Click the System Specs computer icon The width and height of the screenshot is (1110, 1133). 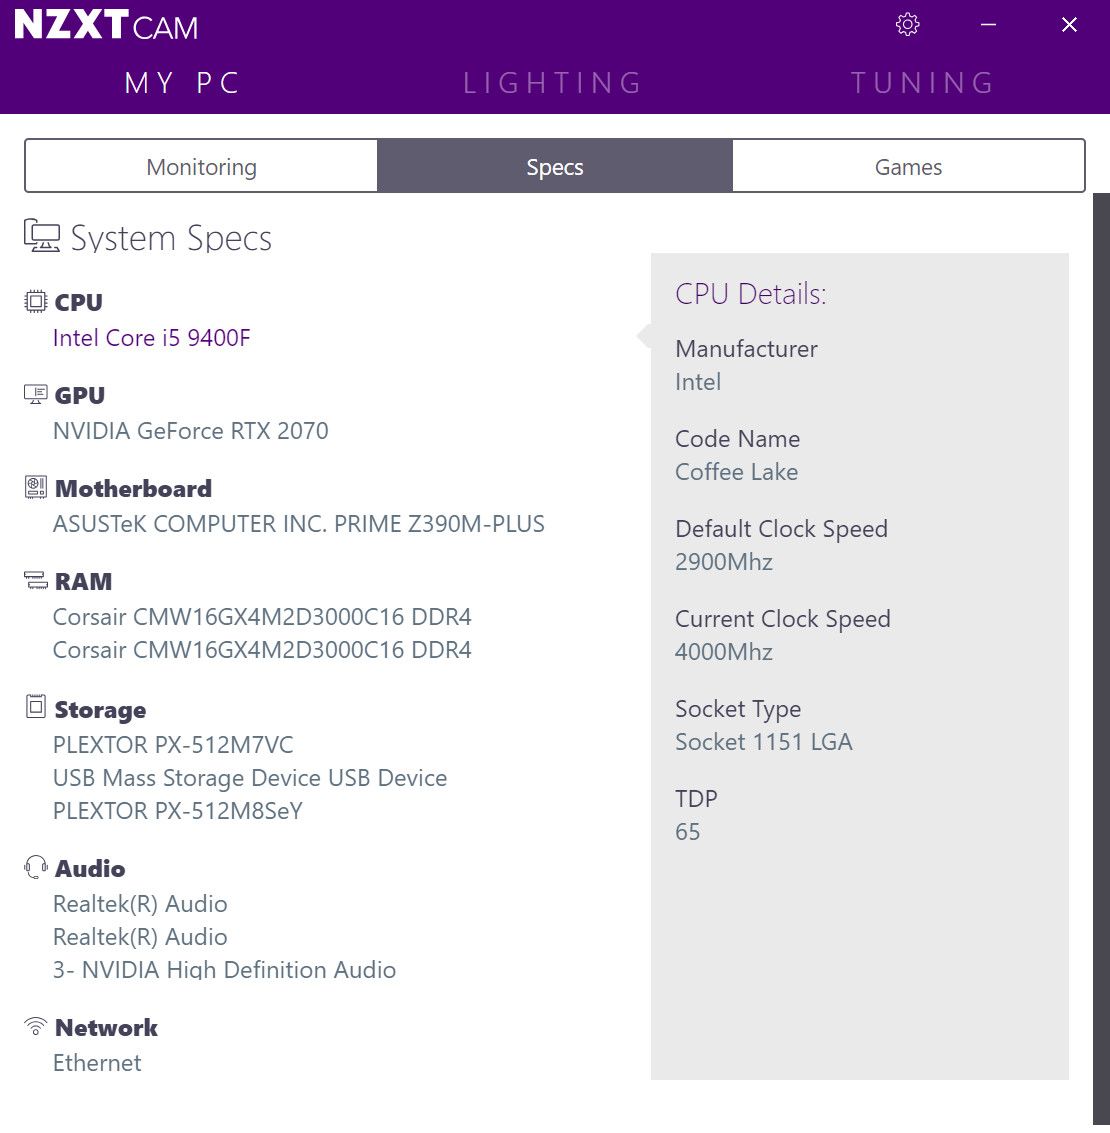click(42, 237)
